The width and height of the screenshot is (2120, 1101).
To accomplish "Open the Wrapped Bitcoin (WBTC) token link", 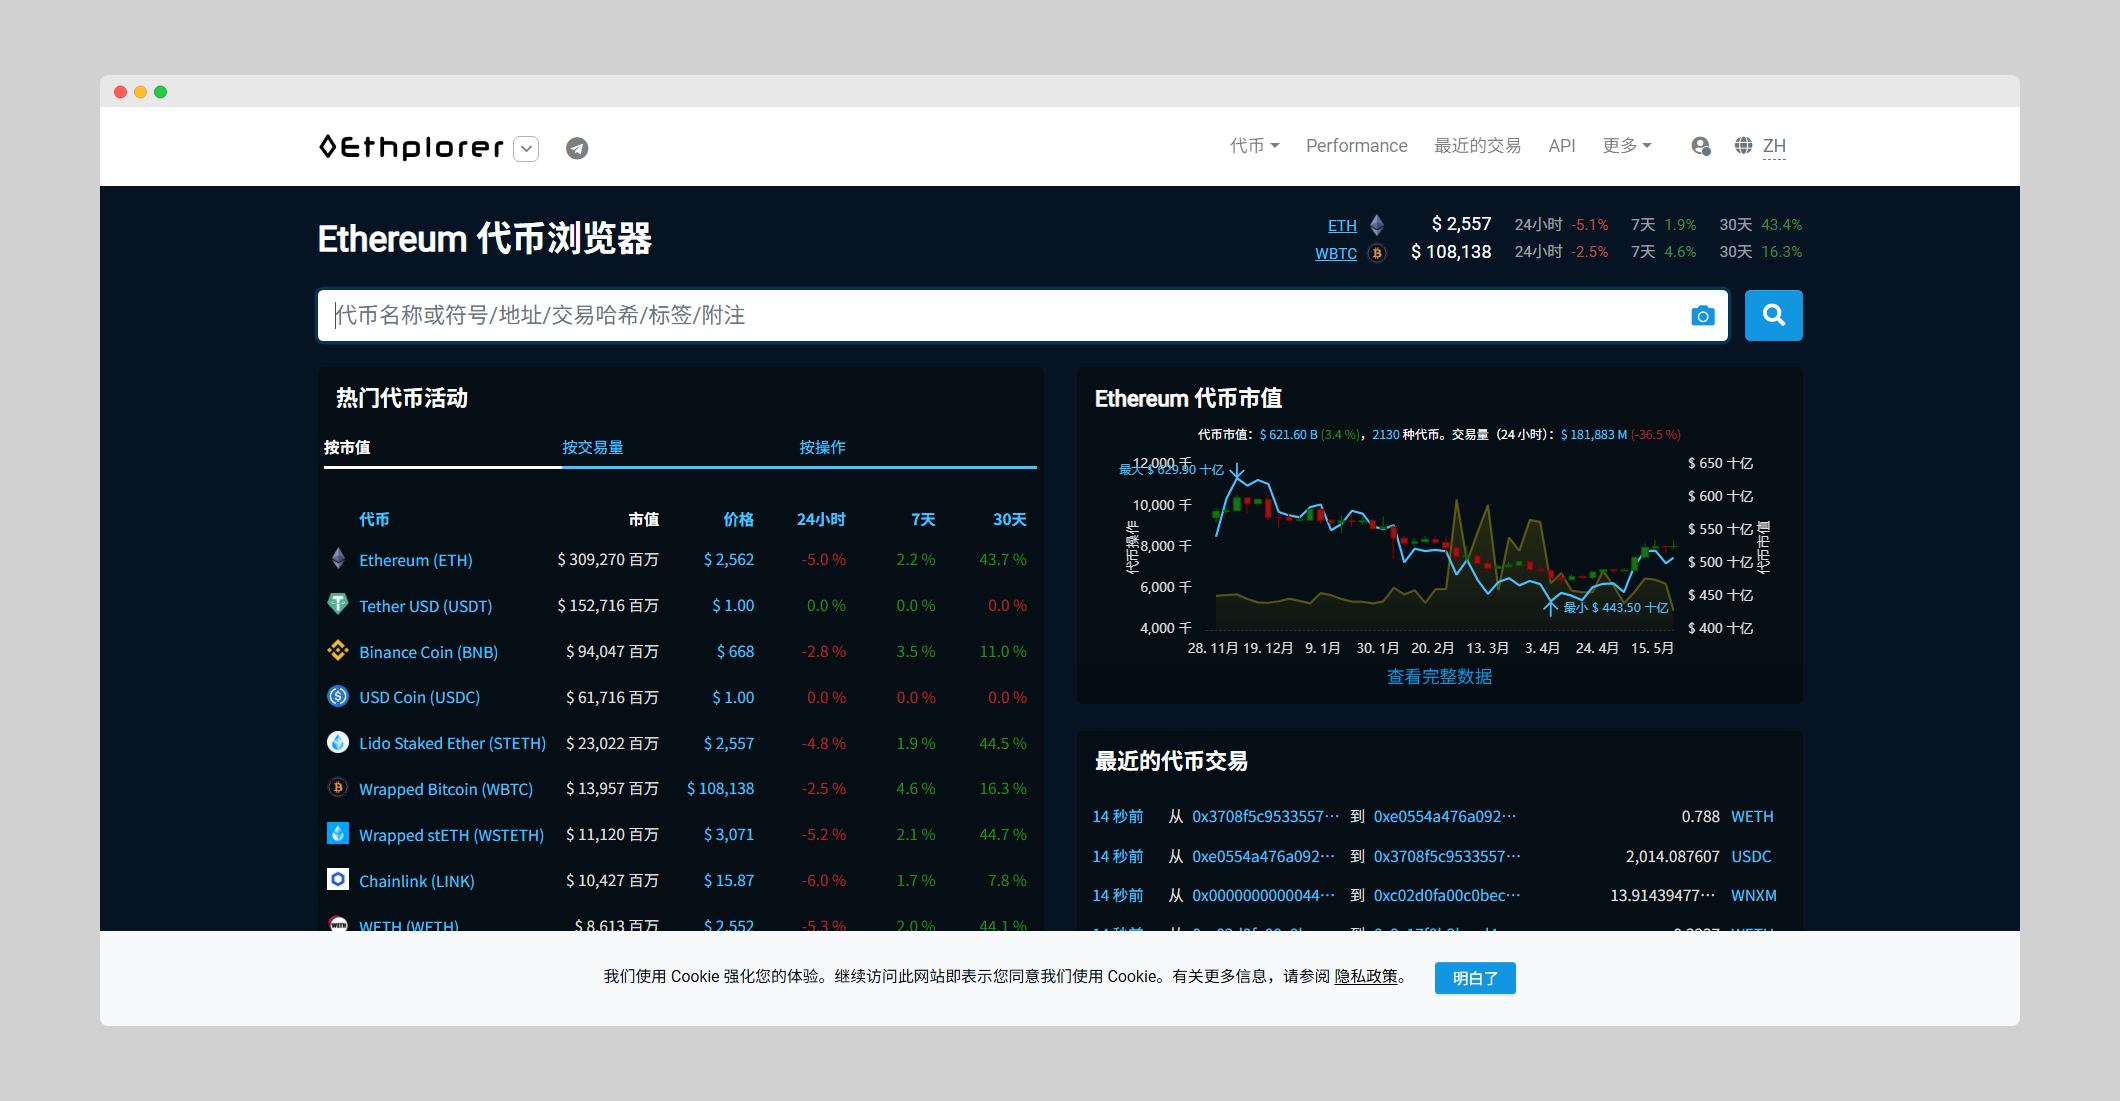I will point(446,789).
